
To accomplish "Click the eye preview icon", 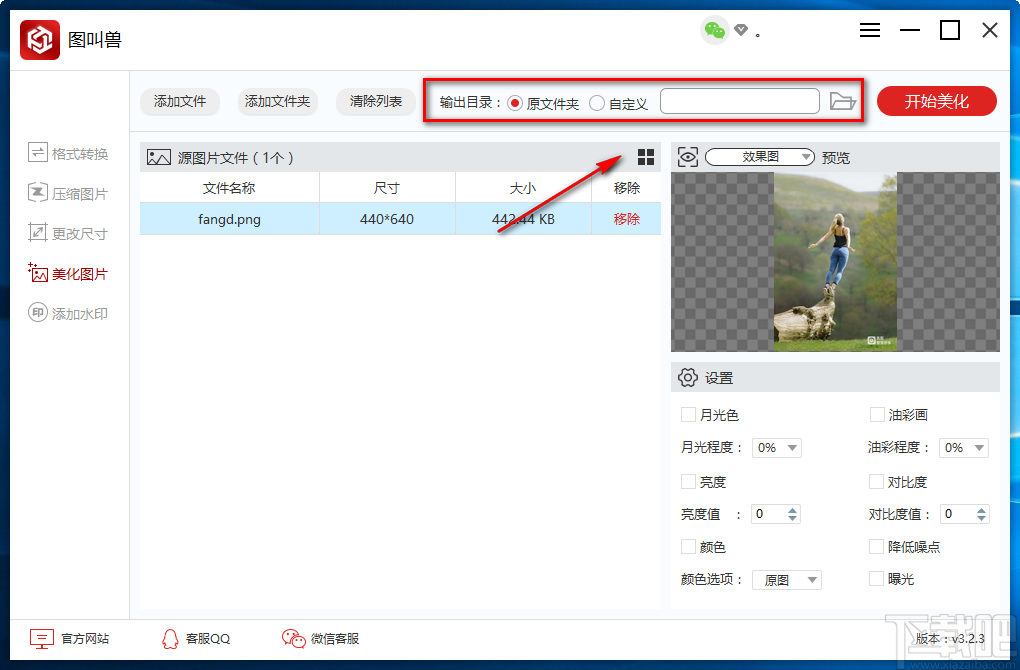I will (x=688, y=157).
